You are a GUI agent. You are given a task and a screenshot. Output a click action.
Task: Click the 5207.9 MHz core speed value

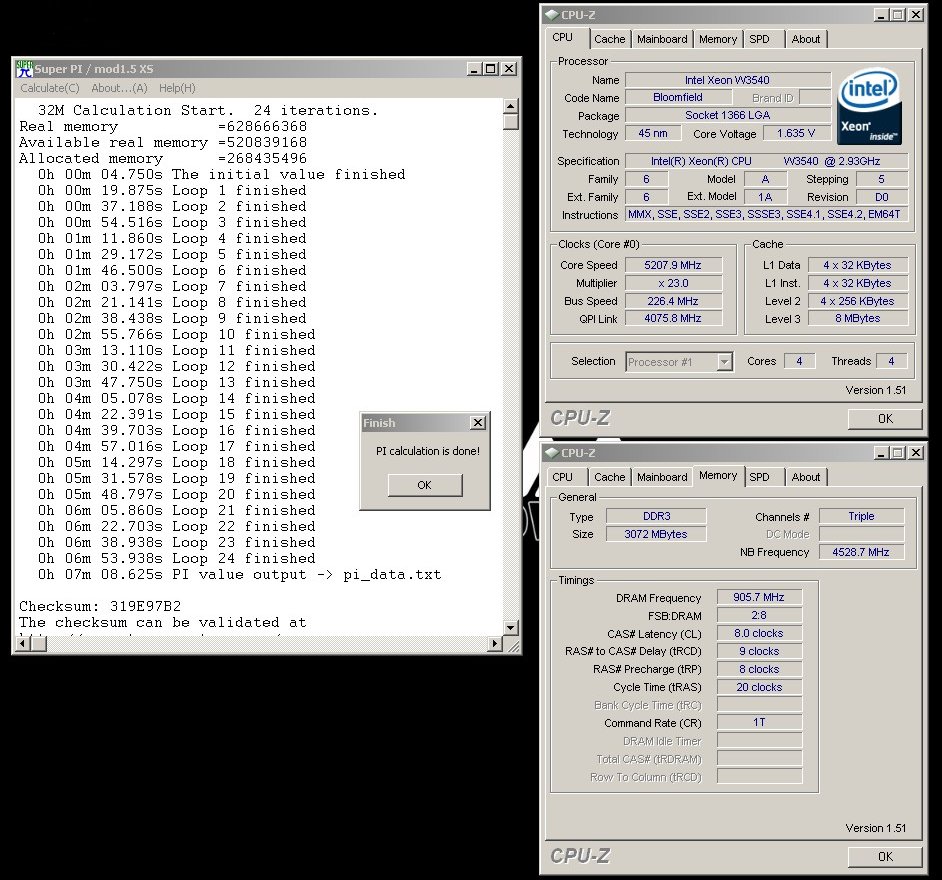pyautogui.click(x=673, y=265)
